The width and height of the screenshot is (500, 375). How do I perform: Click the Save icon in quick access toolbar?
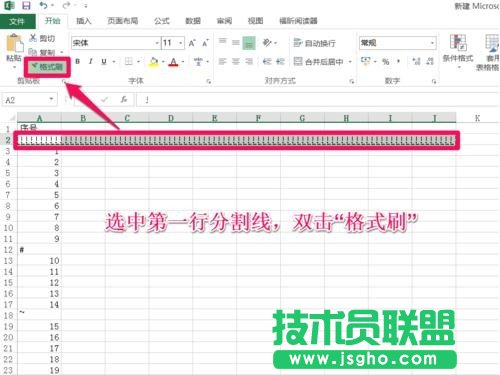click(x=26, y=5)
